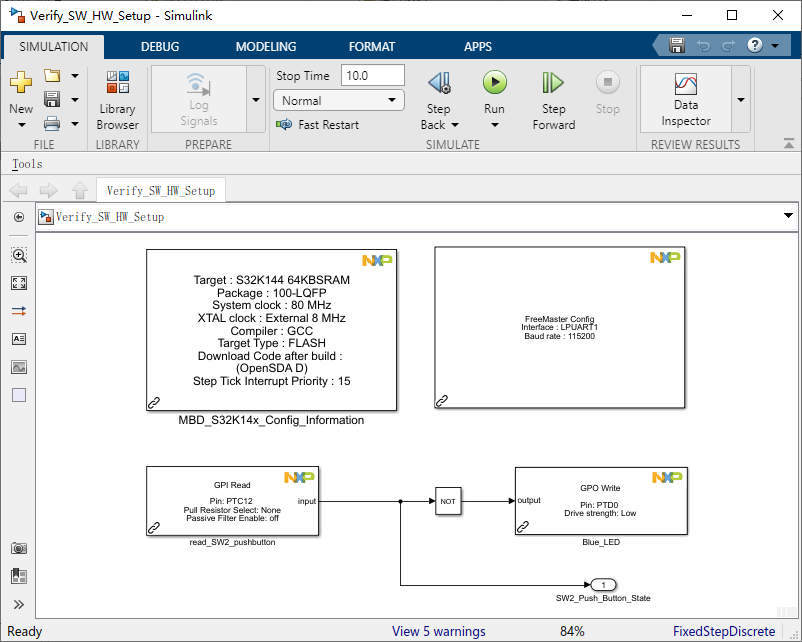This screenshot has height=642, width=802.
Task: Switch to the FORMAT tab
Action: [372, 47]
